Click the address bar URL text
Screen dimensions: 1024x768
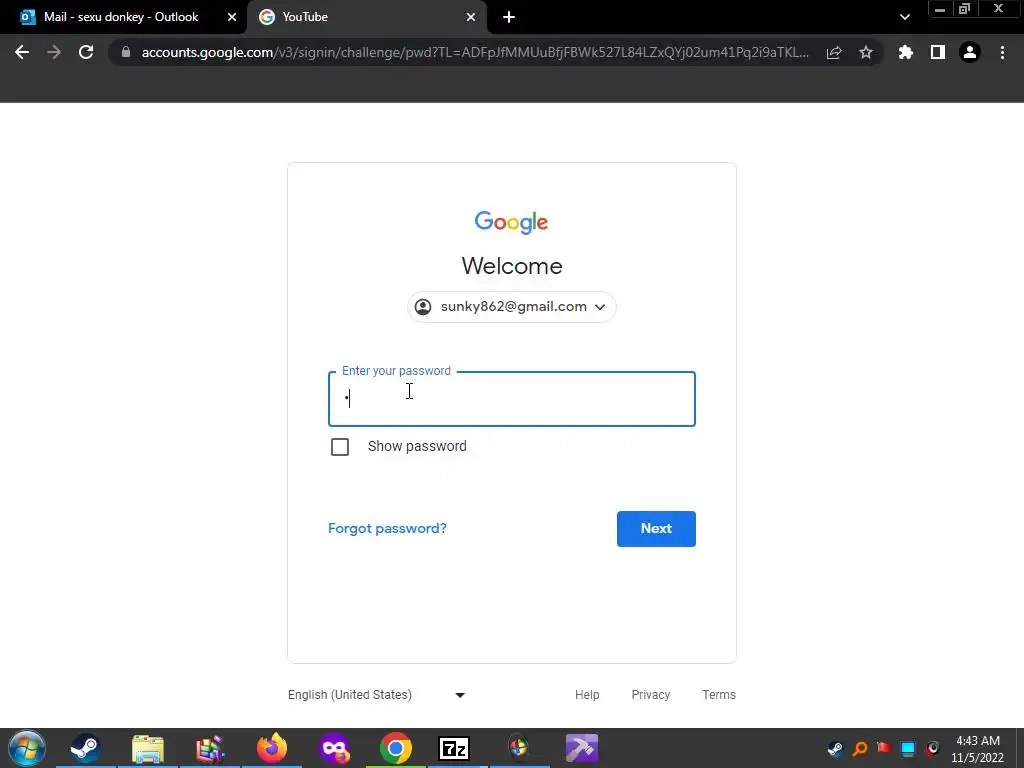point(475,52)
